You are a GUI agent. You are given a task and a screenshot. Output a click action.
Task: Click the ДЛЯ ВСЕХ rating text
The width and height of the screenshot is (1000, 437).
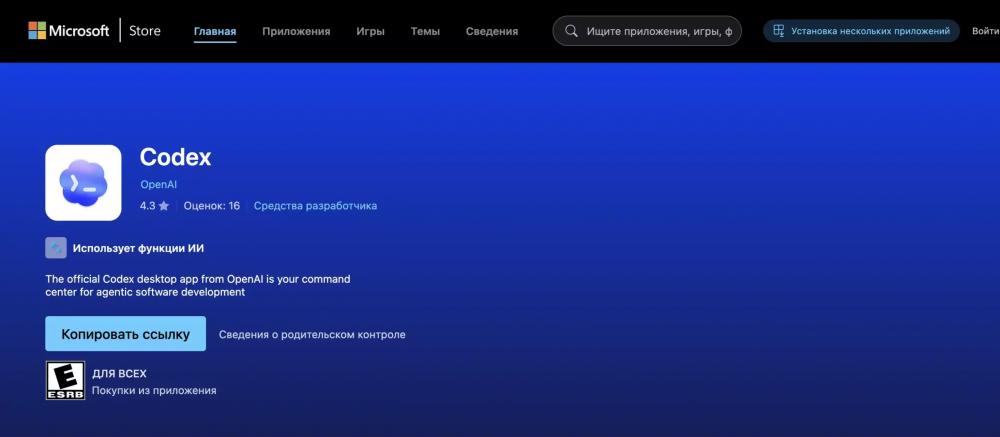click(x=119, y=374)
